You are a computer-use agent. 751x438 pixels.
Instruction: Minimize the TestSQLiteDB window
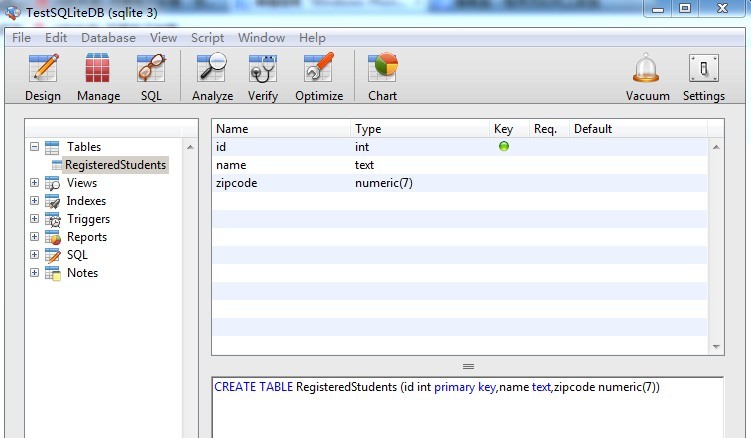click(658, 9)
